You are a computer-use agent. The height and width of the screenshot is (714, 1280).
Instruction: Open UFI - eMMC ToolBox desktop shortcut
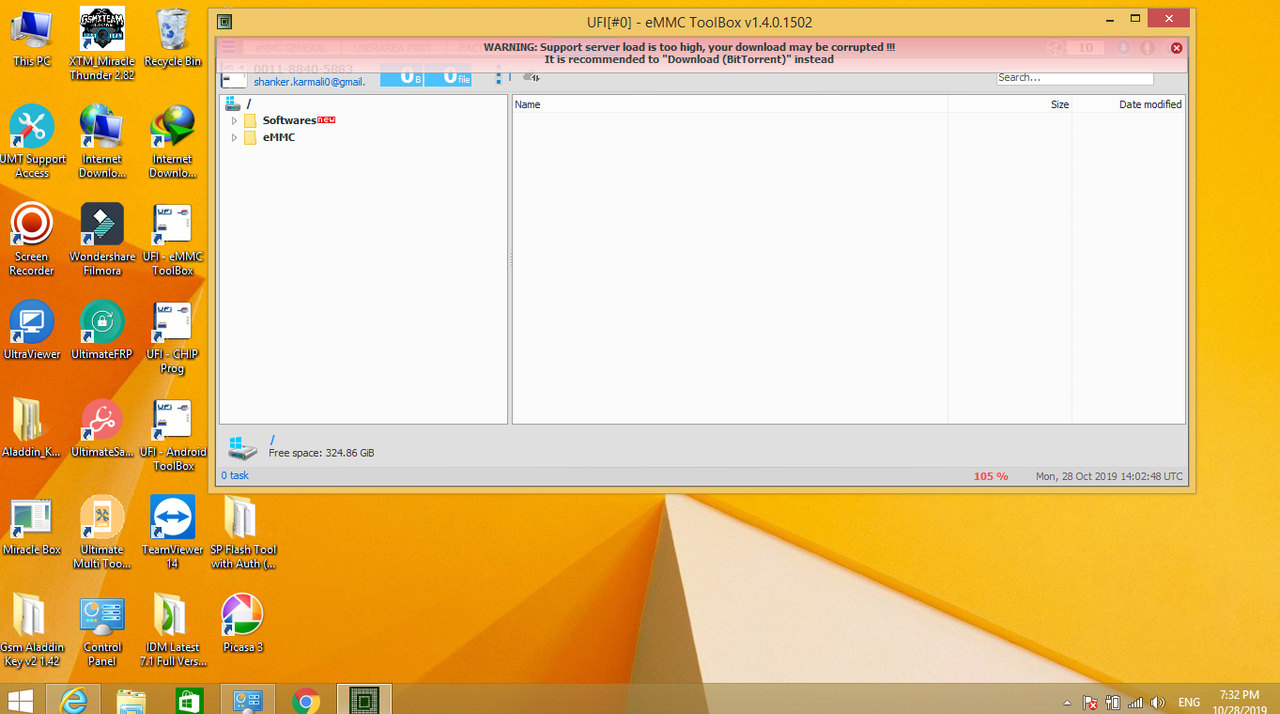[172, 239]
